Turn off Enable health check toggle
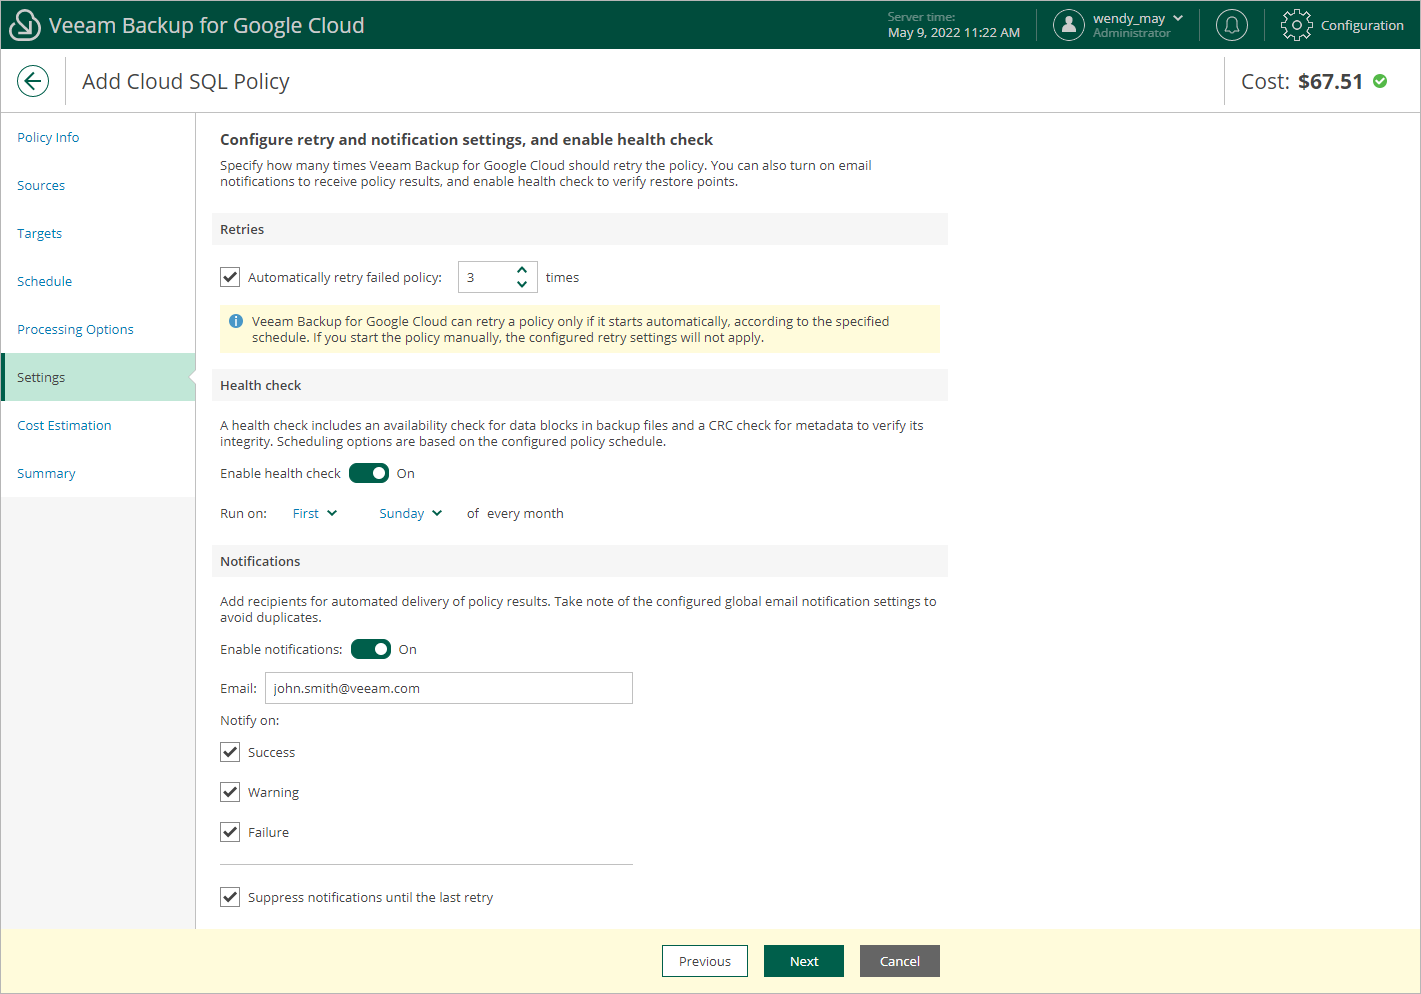The height and width of the screenshot is (994, 1421). coord(369,473)
